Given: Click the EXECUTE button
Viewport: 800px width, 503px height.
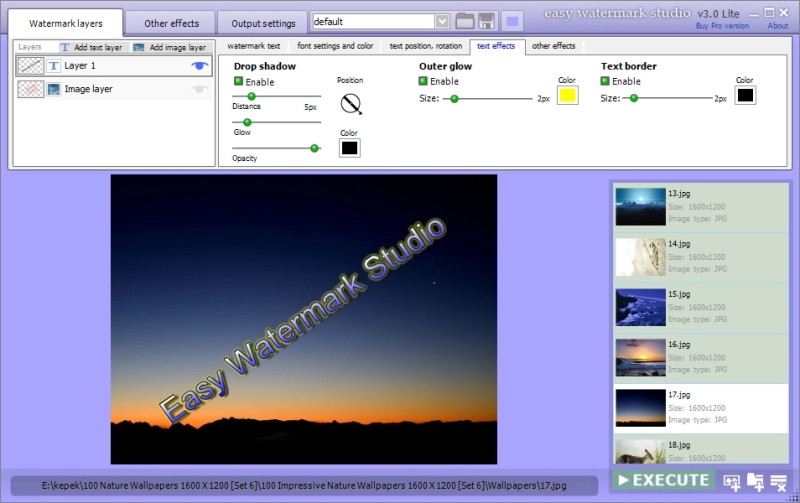Looking at the screenshot, I should coord(663,480).
